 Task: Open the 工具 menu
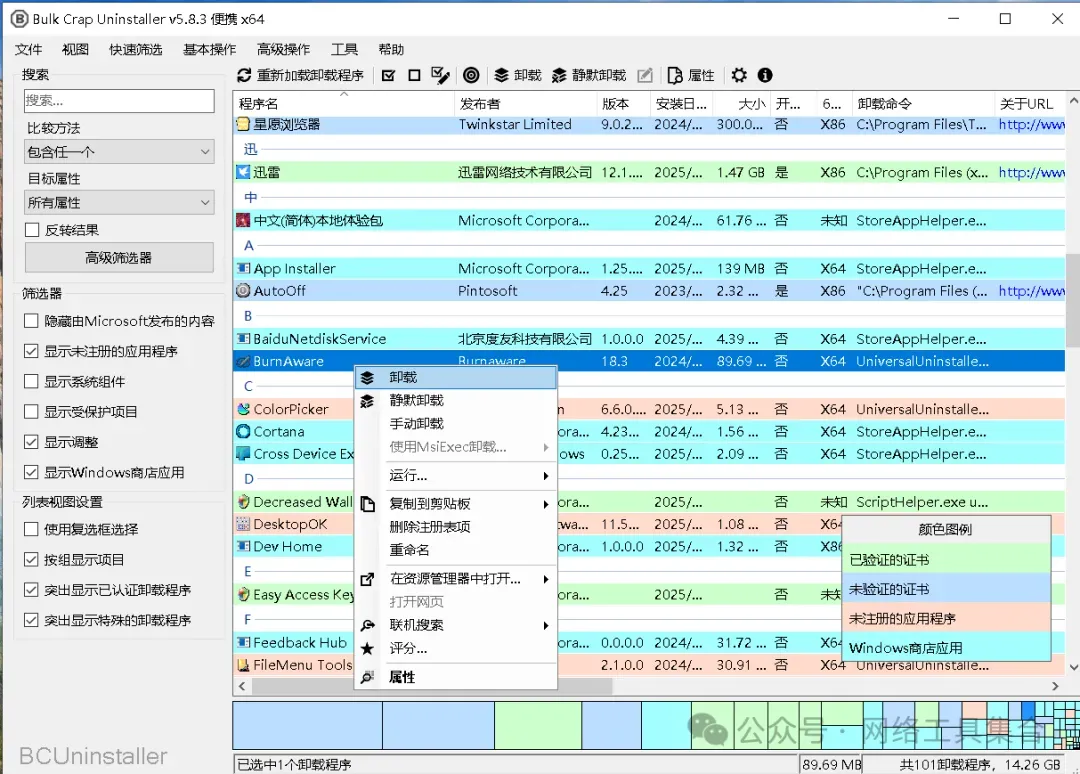(x=344, y=50)
